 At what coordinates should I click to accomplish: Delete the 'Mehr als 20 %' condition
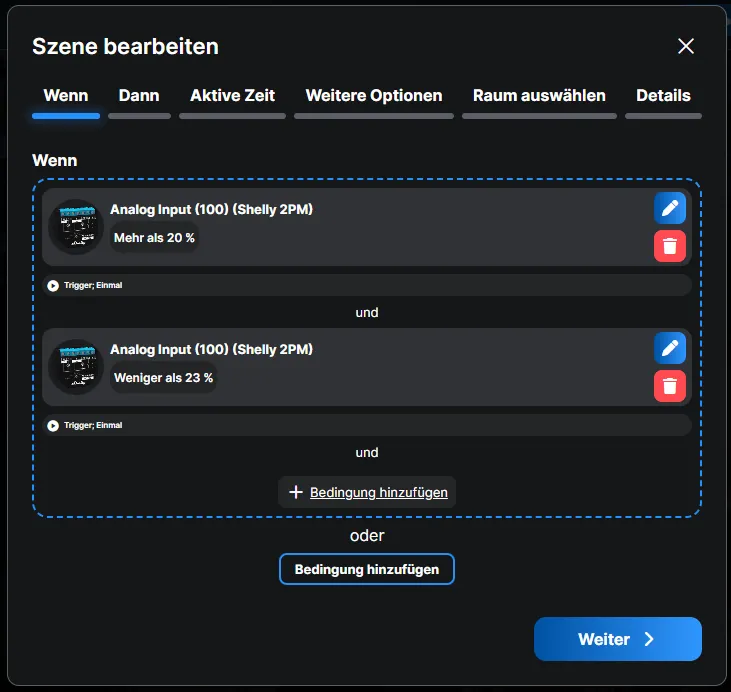pyautogui.click(x=669, y=246)
